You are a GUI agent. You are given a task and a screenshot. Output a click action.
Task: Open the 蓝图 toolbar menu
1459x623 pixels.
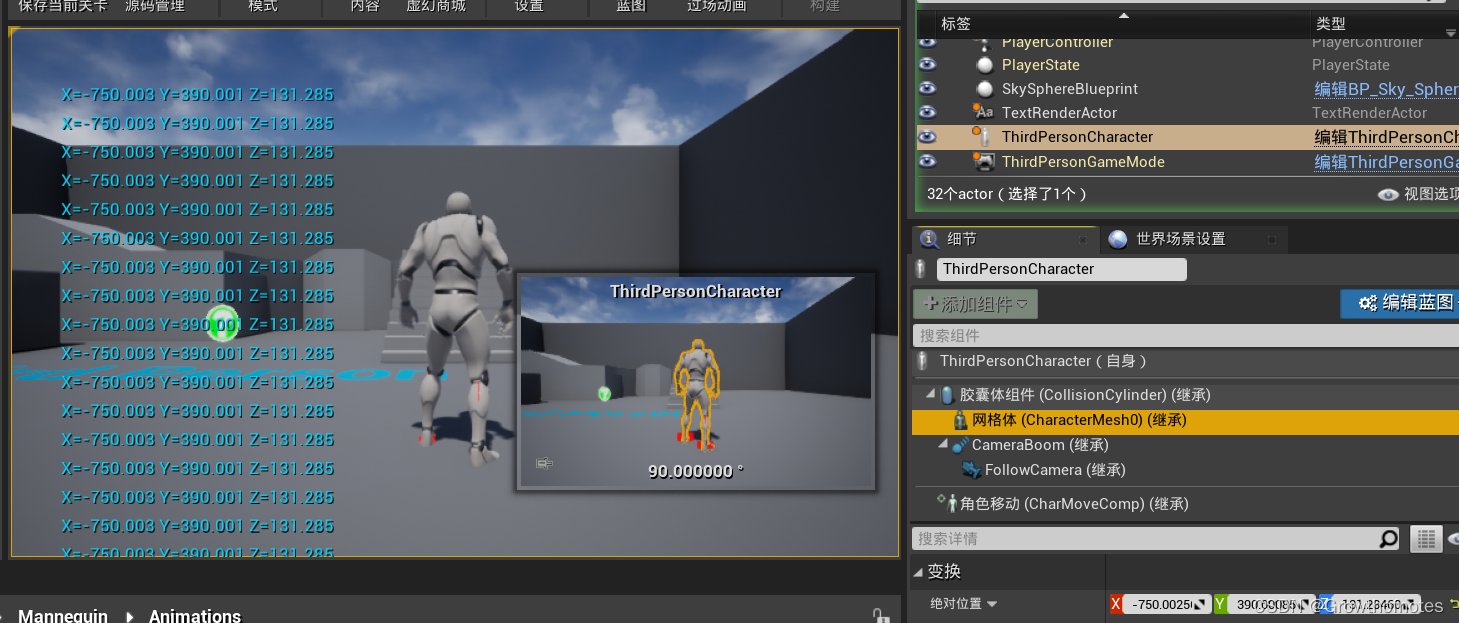tap(631, 6)
